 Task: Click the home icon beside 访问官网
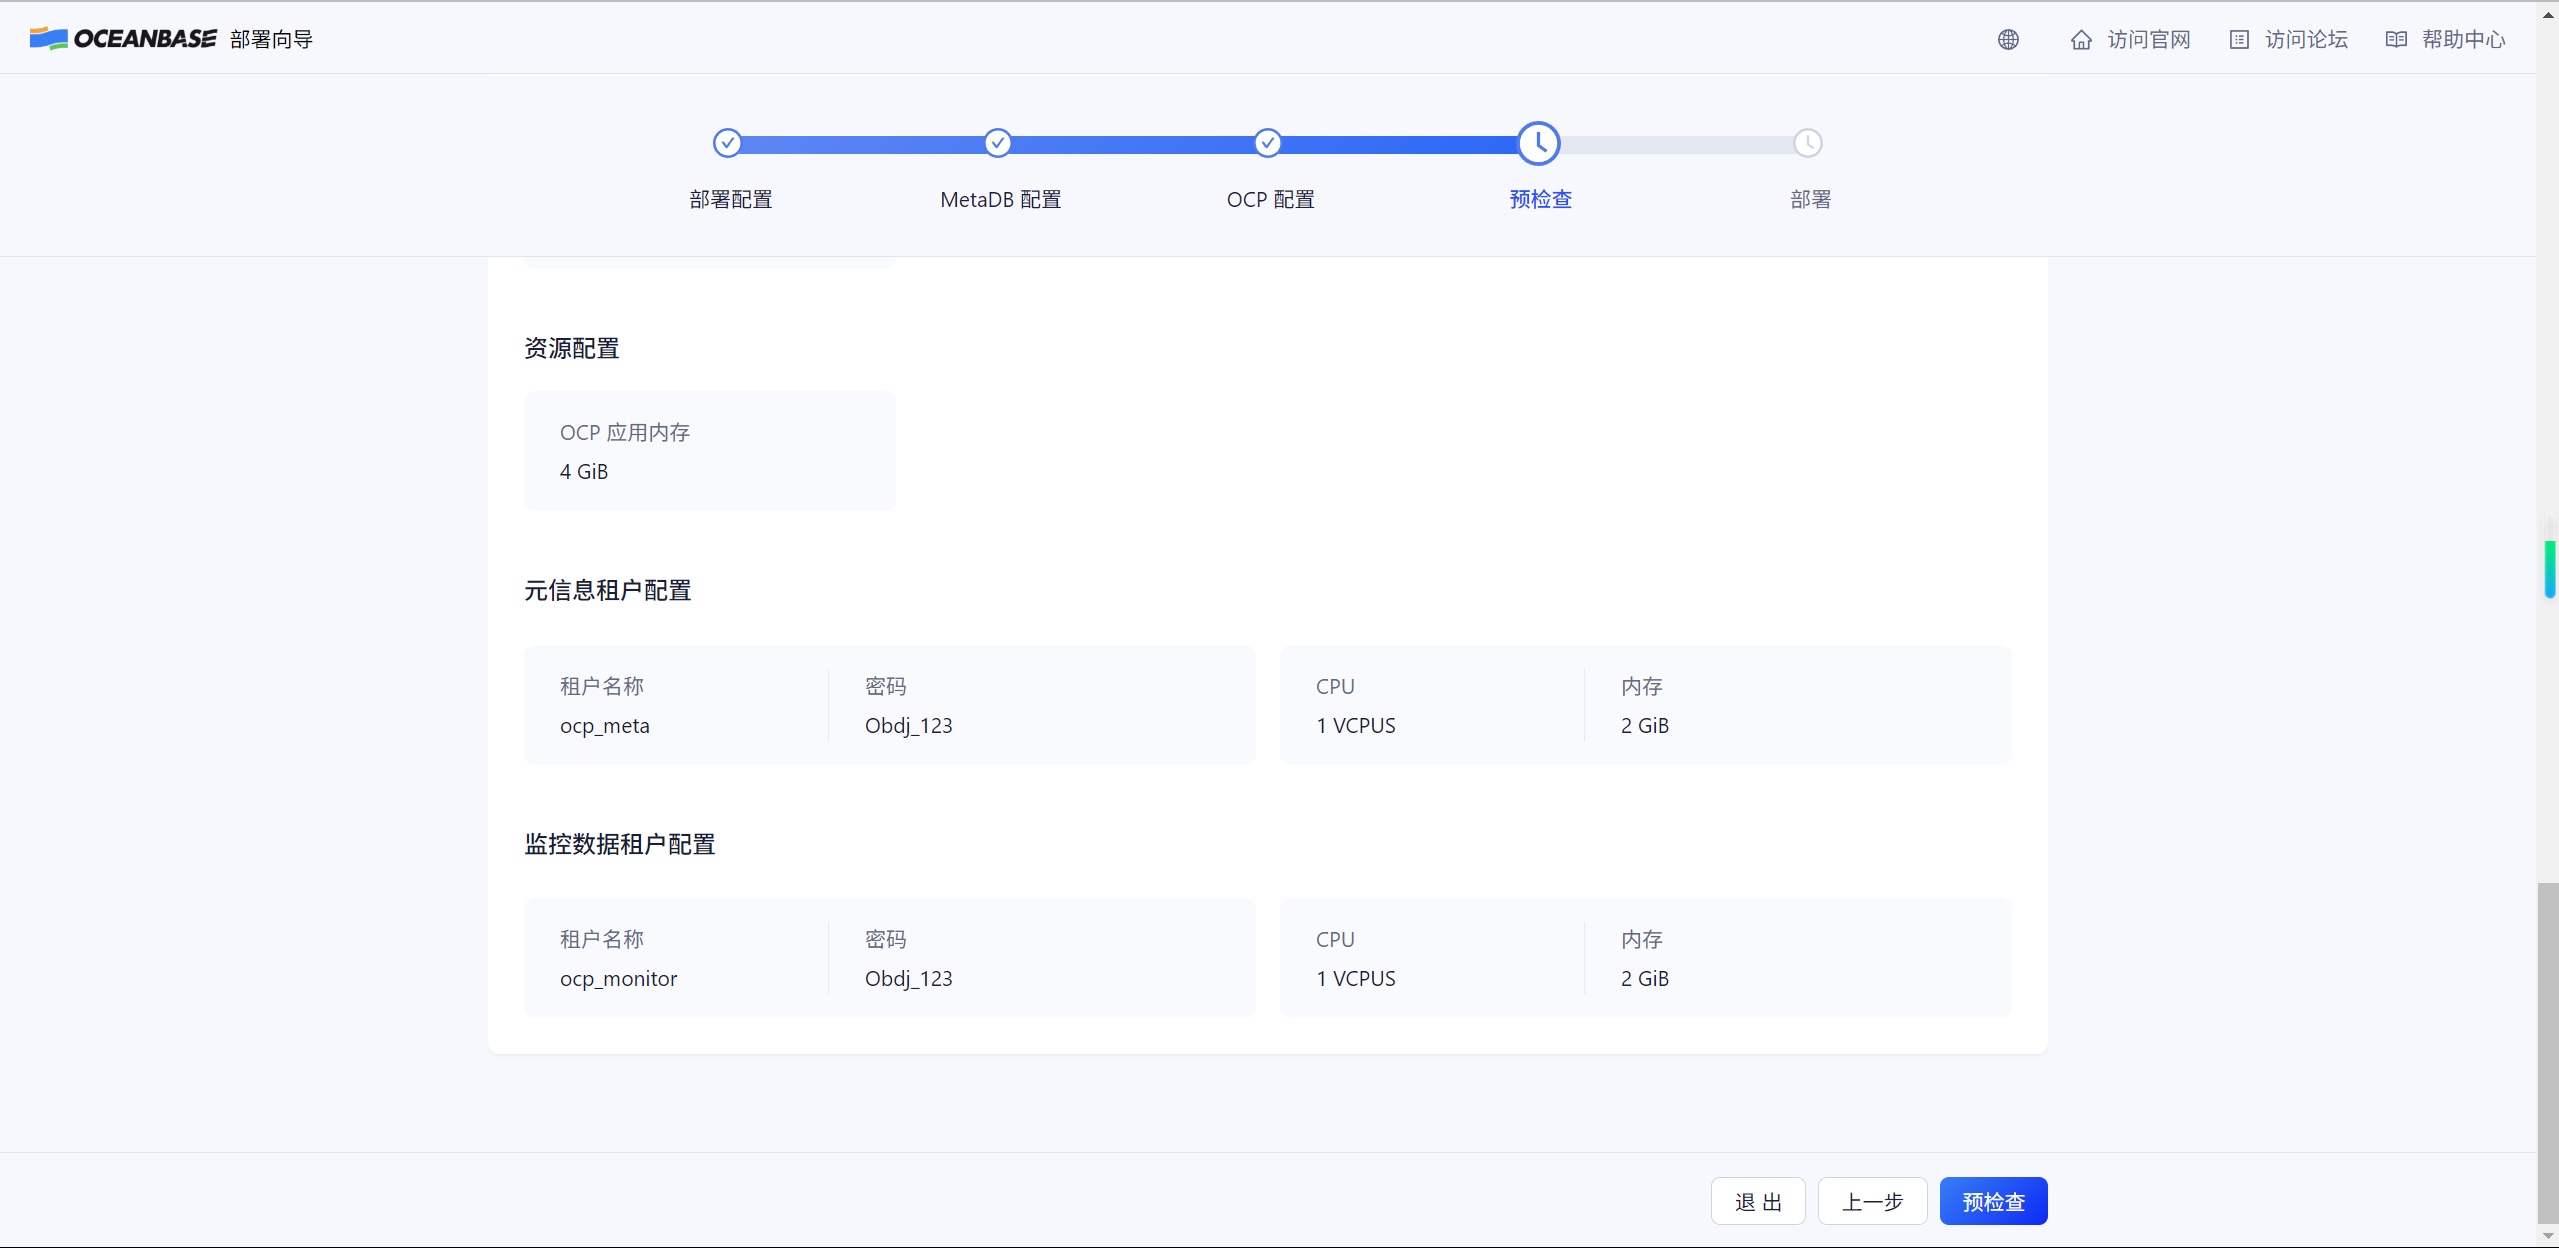pos(2081,40)
